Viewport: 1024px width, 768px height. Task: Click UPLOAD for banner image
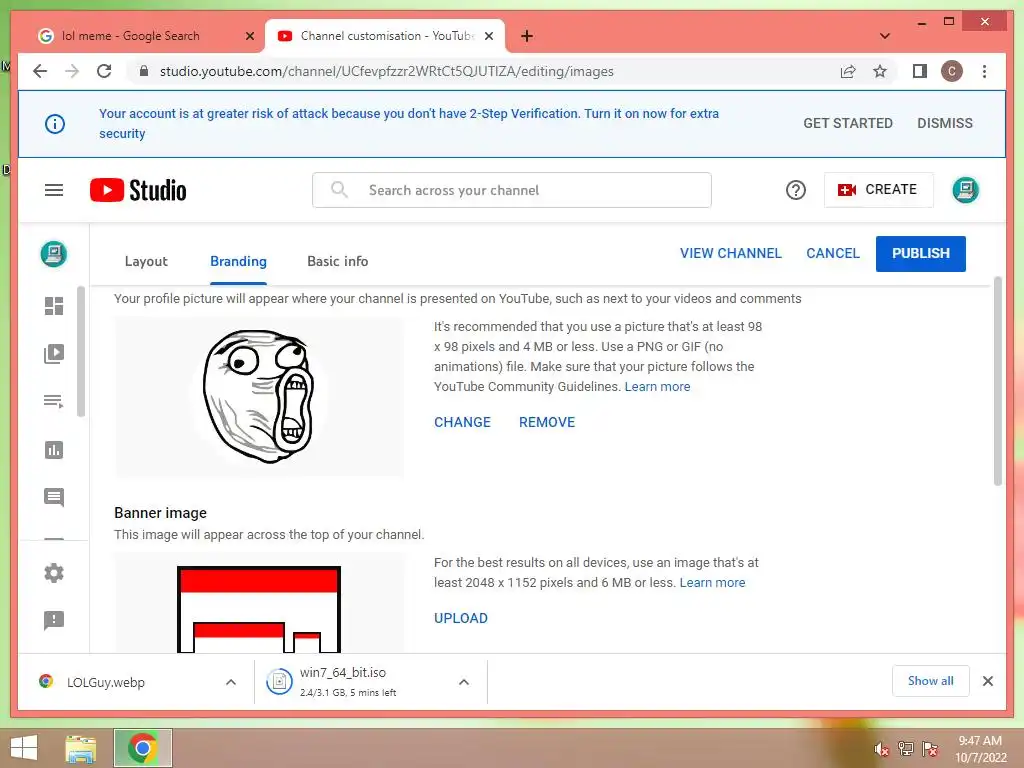point(461,618)
